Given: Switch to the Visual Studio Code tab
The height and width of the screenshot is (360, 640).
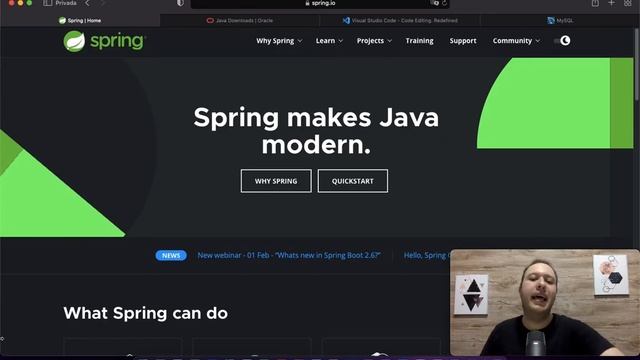Looking at the screenshot, I should tap(400, 20).
